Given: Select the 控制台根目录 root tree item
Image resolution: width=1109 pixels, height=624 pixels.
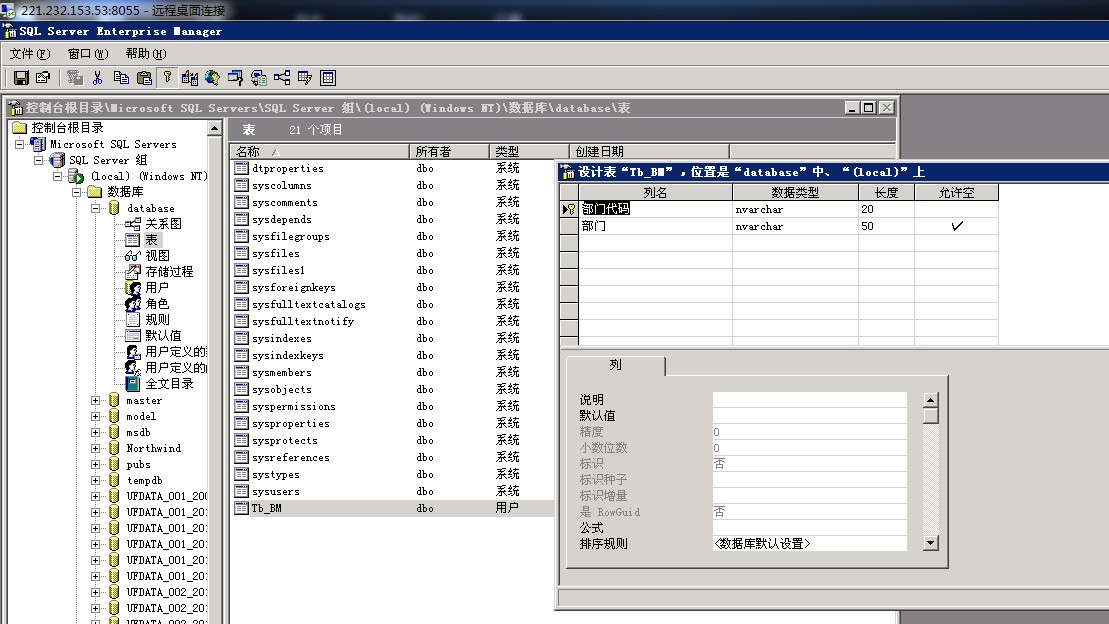Looking at the screenshot, I should 67,127.
